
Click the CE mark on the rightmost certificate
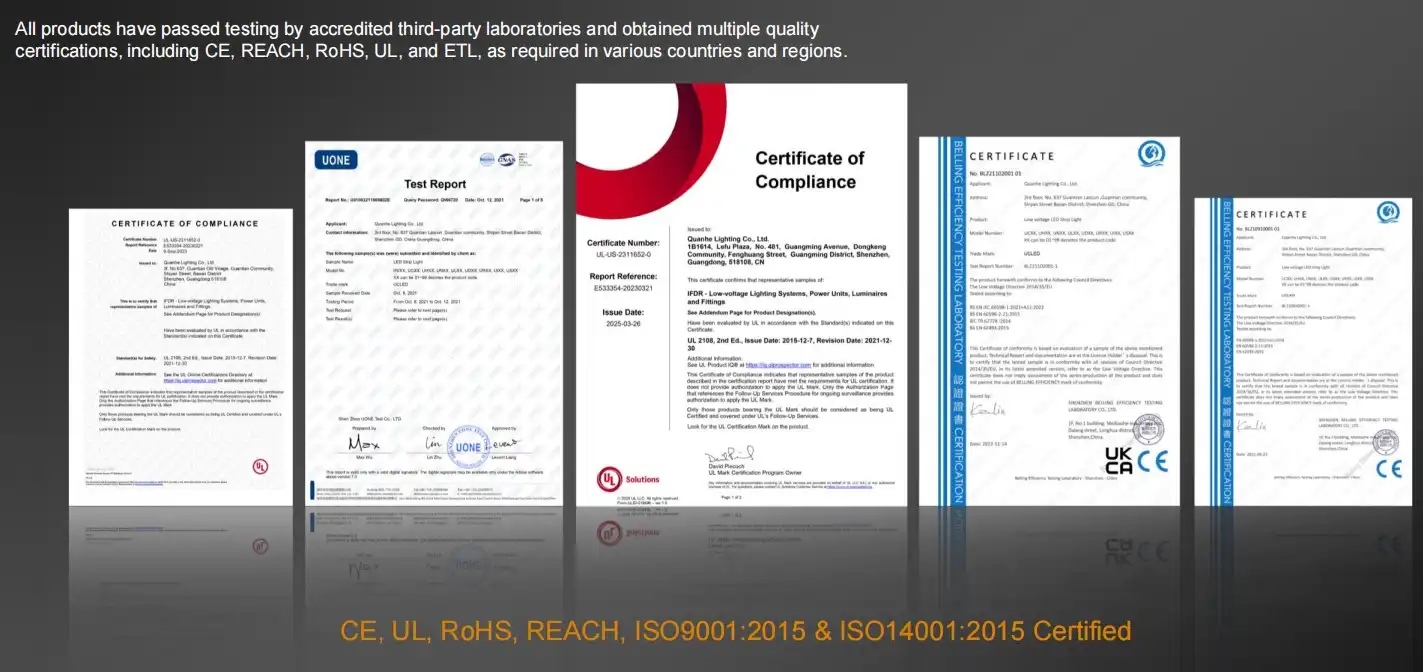click(x=1388, y=467)
